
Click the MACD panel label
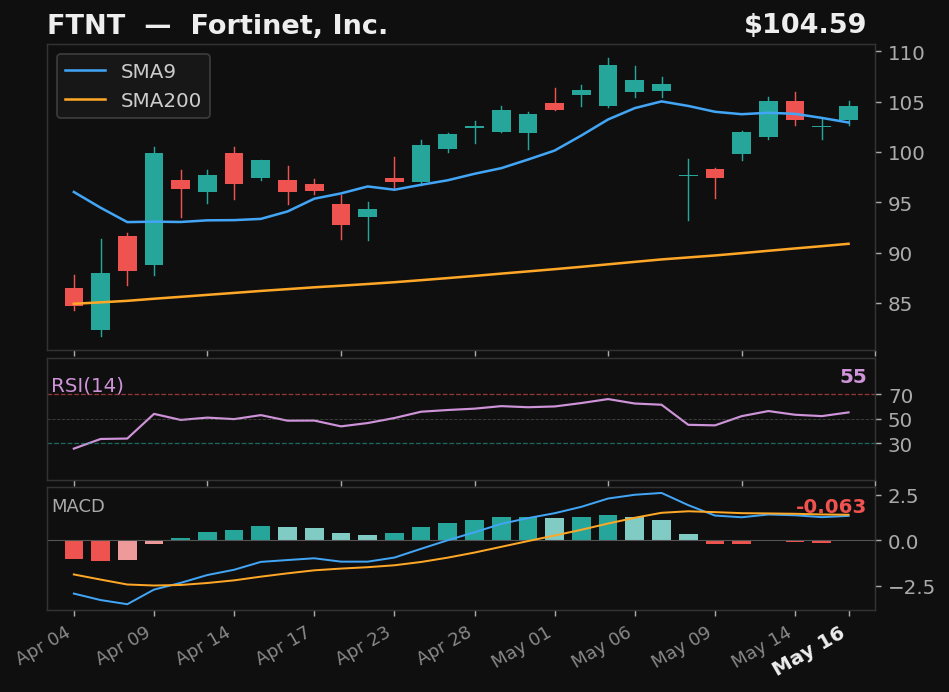pyautogui.click(x=78, y=506)
